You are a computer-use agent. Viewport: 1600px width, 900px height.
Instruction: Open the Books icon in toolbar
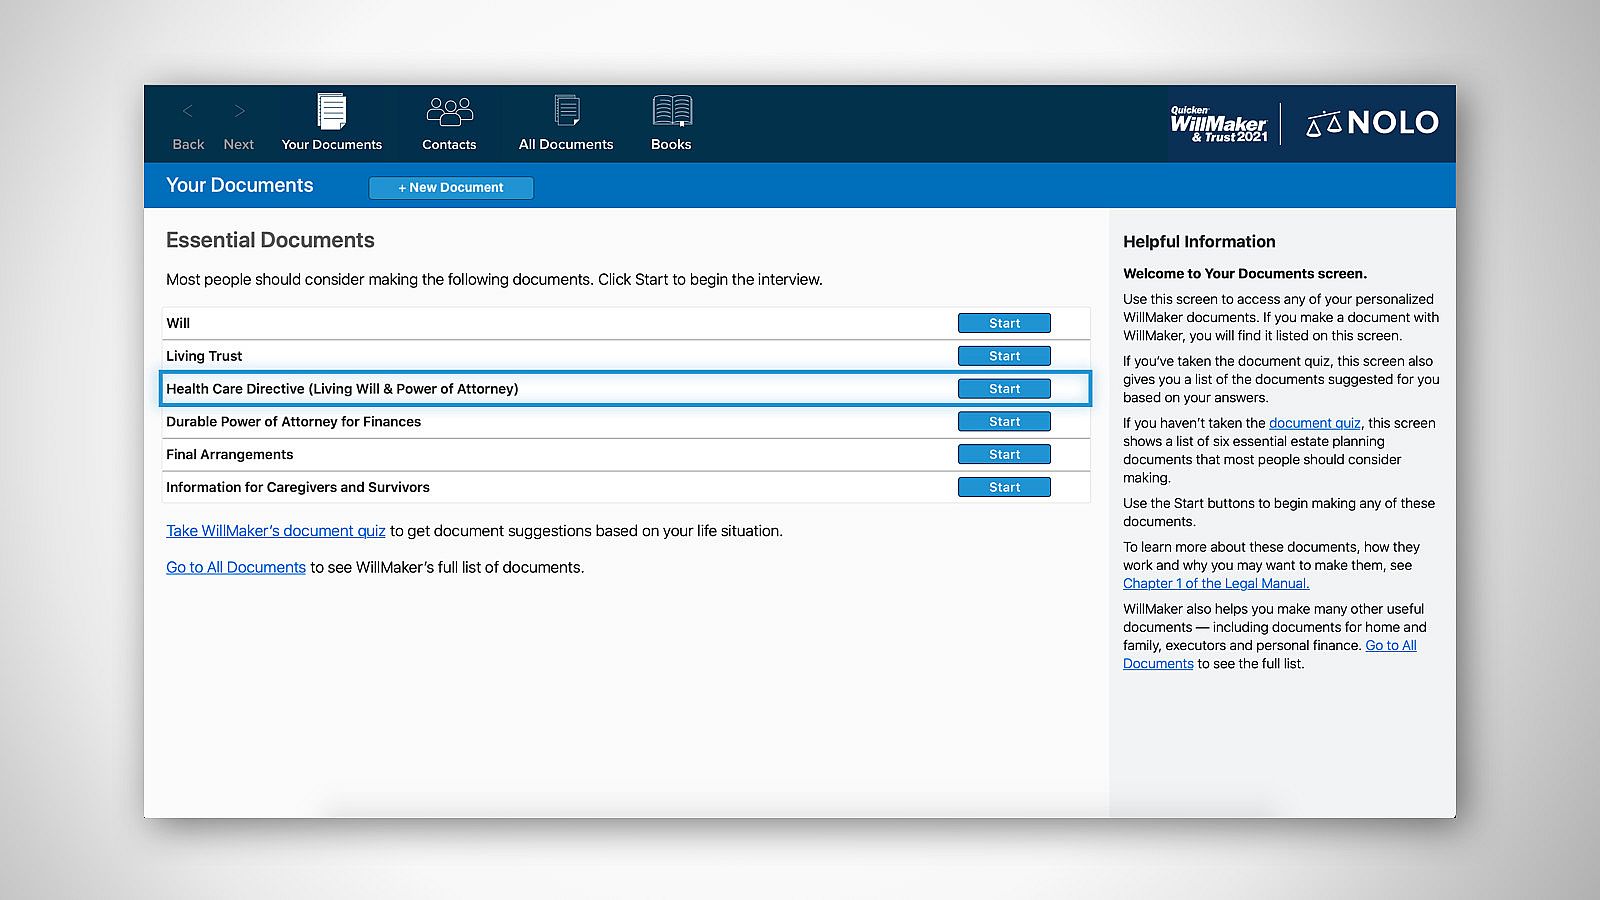click(671, 111)
